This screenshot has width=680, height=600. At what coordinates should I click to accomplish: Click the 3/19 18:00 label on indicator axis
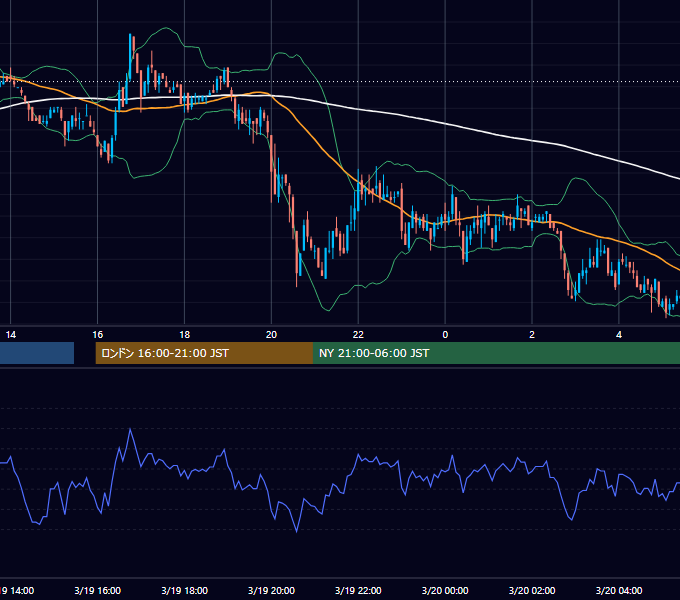click(185, 590)
